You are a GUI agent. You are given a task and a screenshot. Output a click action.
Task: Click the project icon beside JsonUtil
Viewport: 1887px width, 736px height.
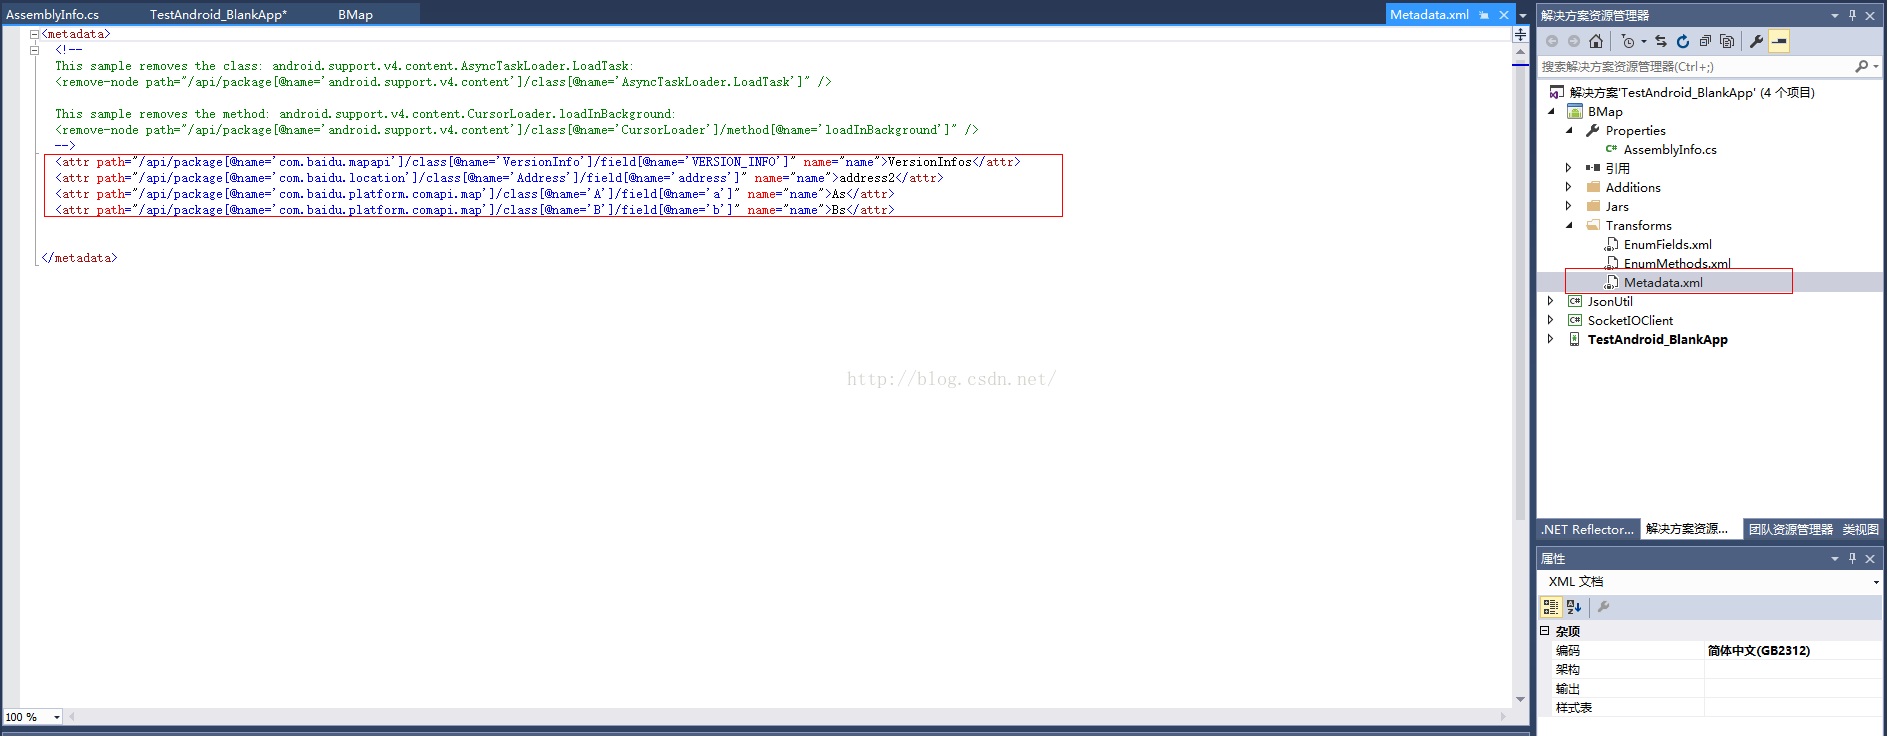pos(1575,301)
